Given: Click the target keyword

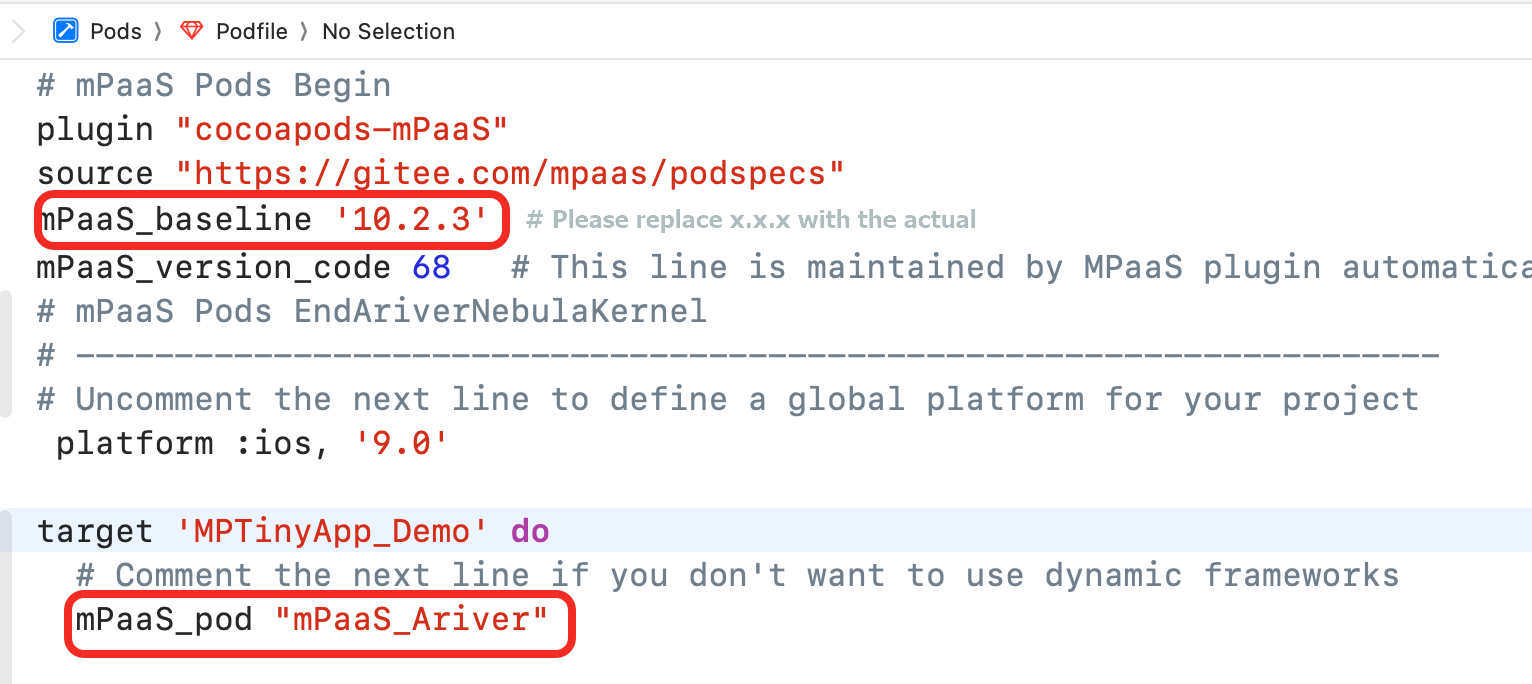Looking at the screenshot, I should coord(95,531).
